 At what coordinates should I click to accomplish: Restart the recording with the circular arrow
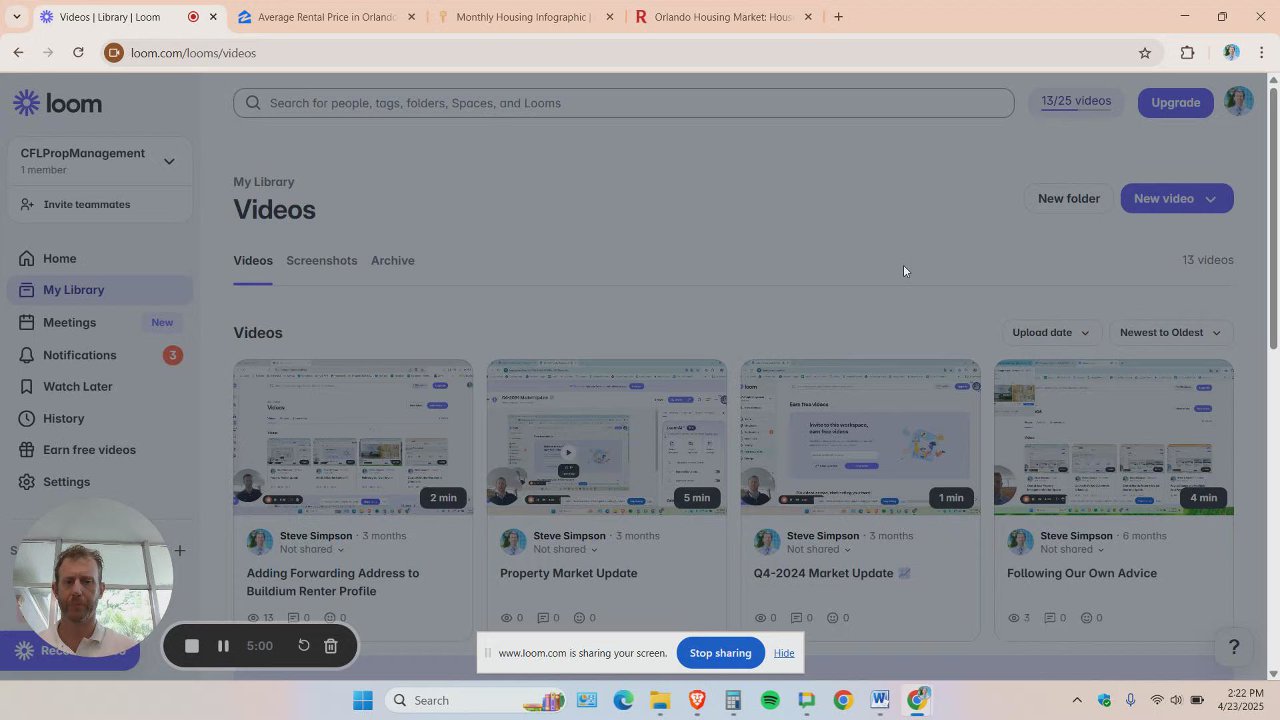[304, 646]
